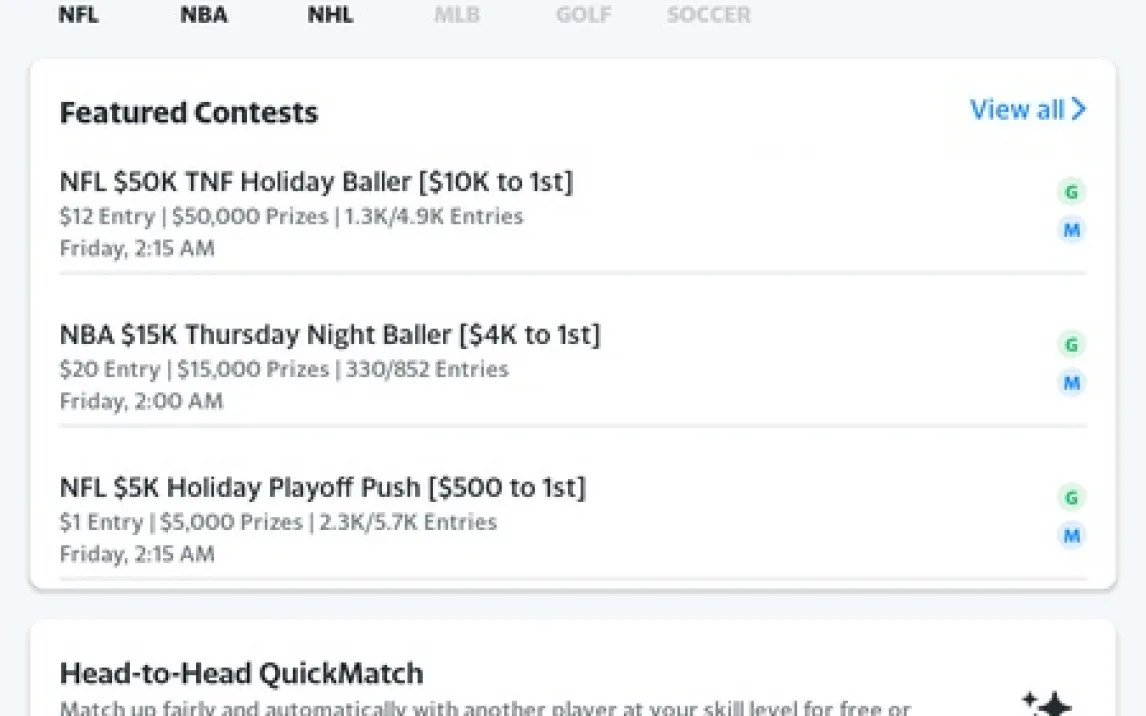Switch to the NFL tab
Image resolution: width=1146 pixels, height=716 pixels.
coord(79,15)
